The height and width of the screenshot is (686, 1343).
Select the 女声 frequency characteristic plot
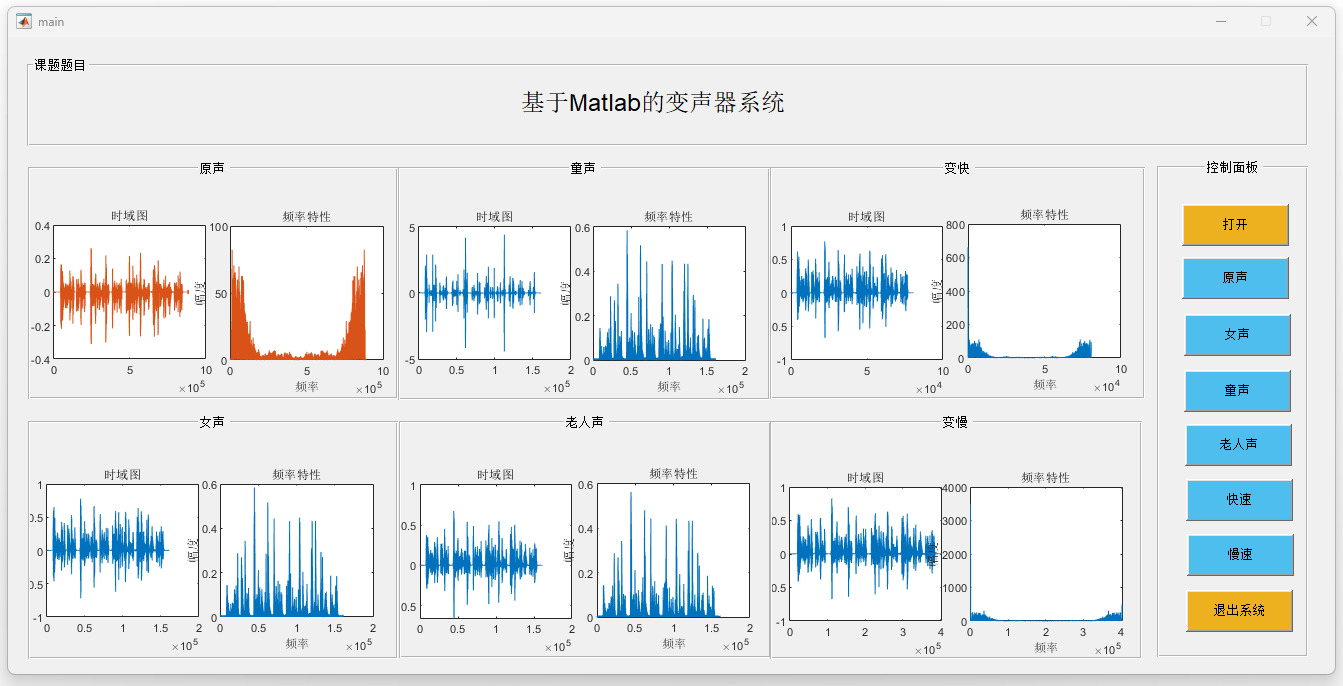click(x=296, y=551)
